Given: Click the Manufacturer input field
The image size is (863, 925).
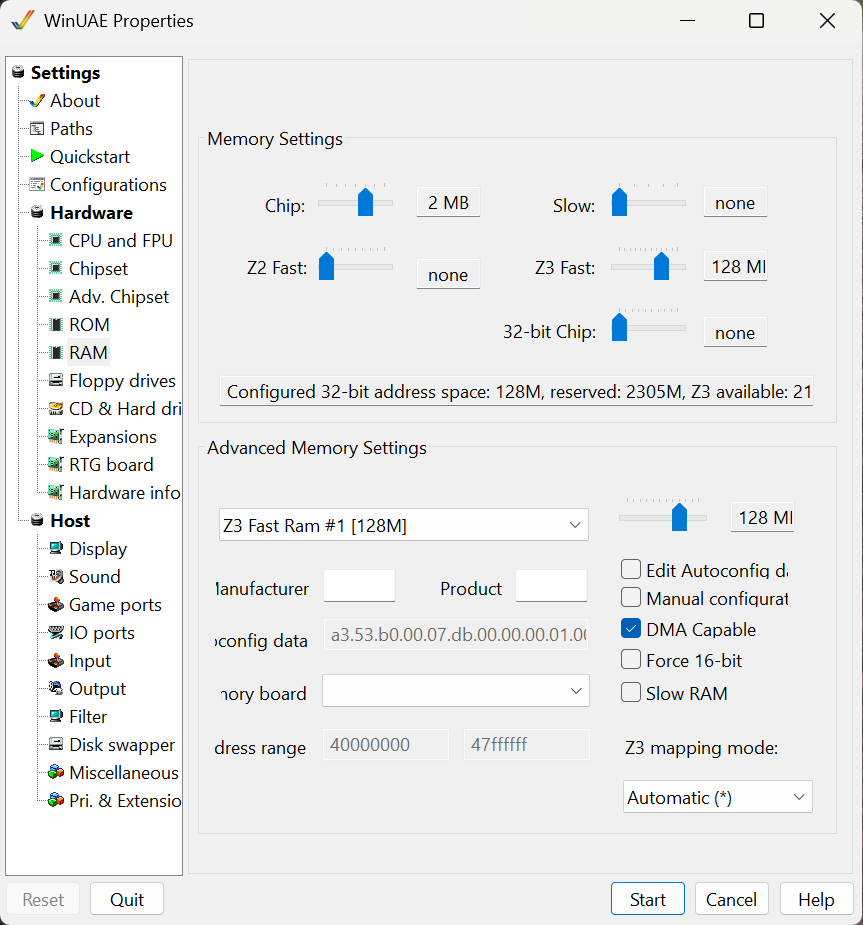Looking at the screenshot, I should (x=359, y=586).
